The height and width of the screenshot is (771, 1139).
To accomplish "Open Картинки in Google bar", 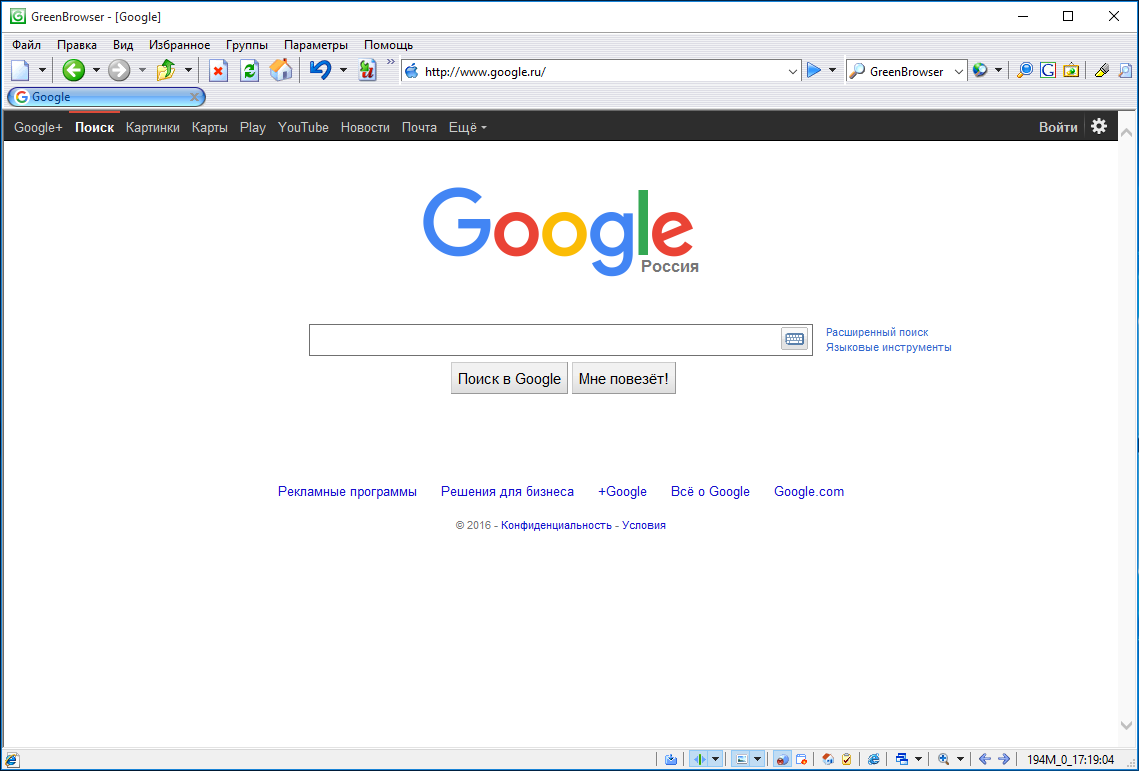I will 153,127.
